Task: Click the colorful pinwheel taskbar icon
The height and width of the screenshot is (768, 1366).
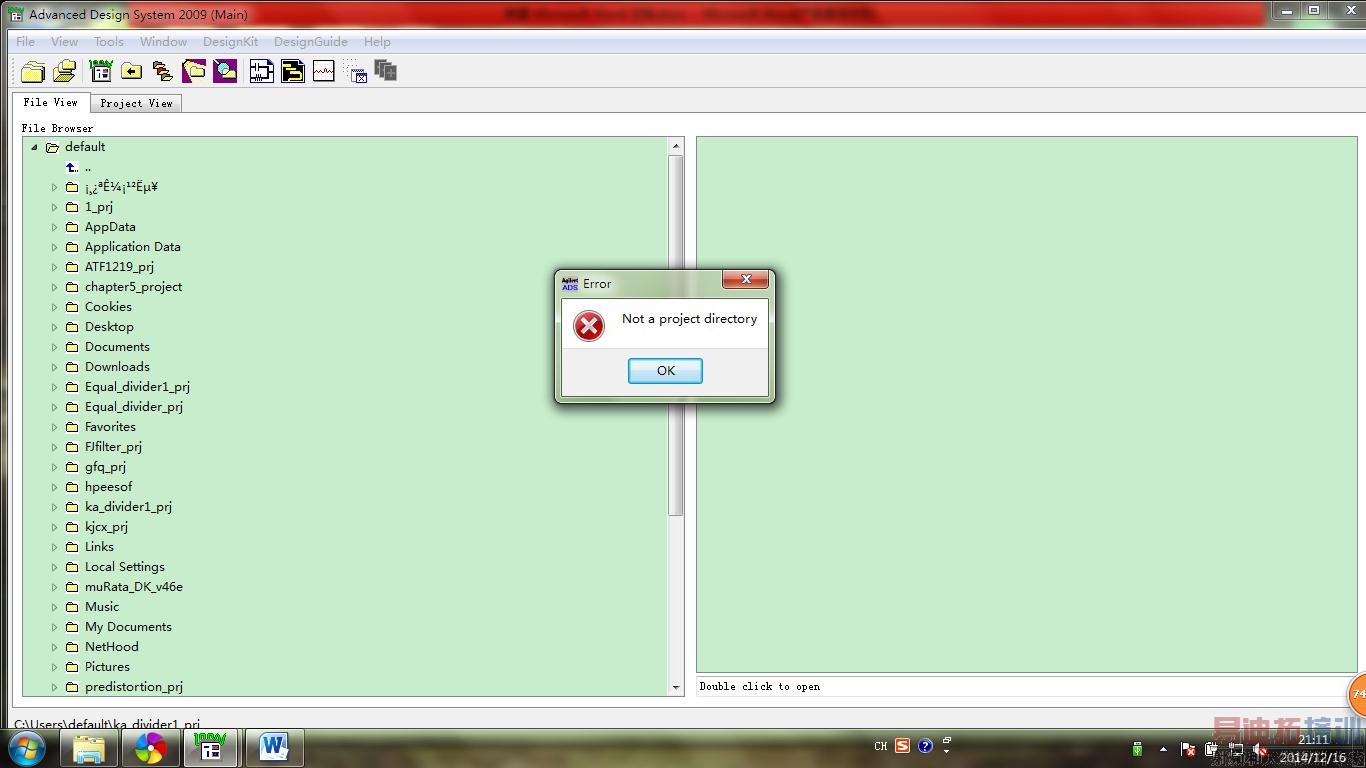Action: tap(150, 748)
